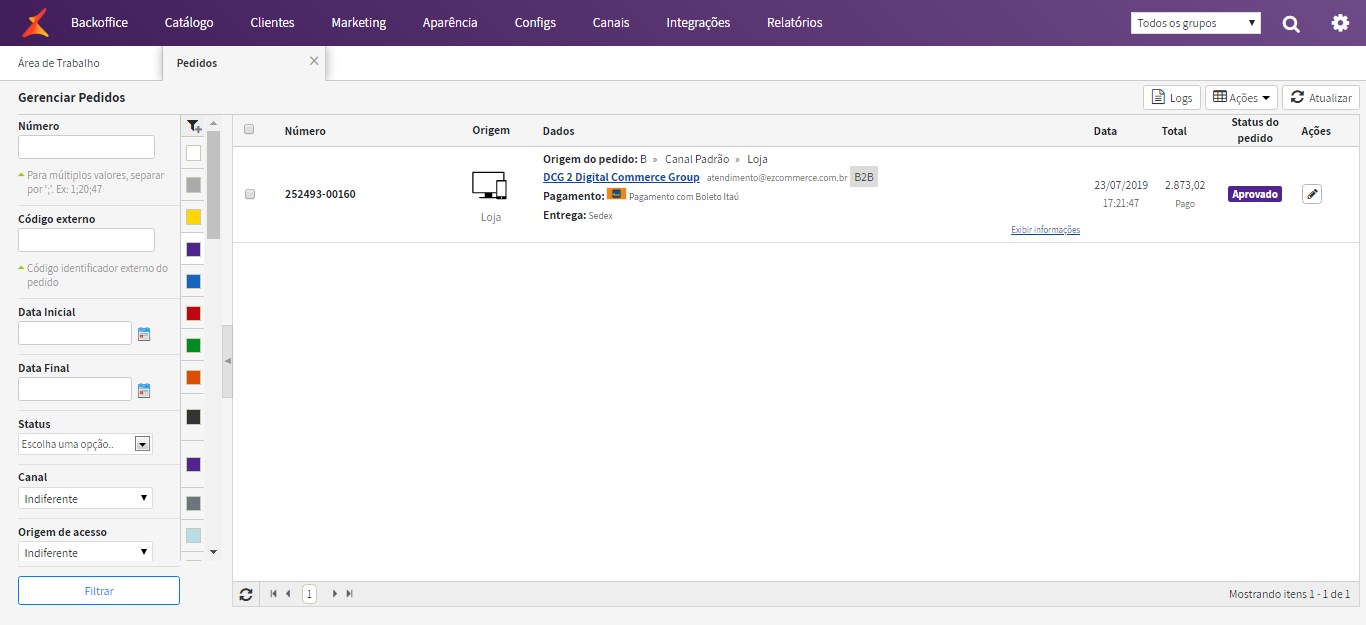
Task: Open calendar picker for Data Final
Action: coord(144,390)
